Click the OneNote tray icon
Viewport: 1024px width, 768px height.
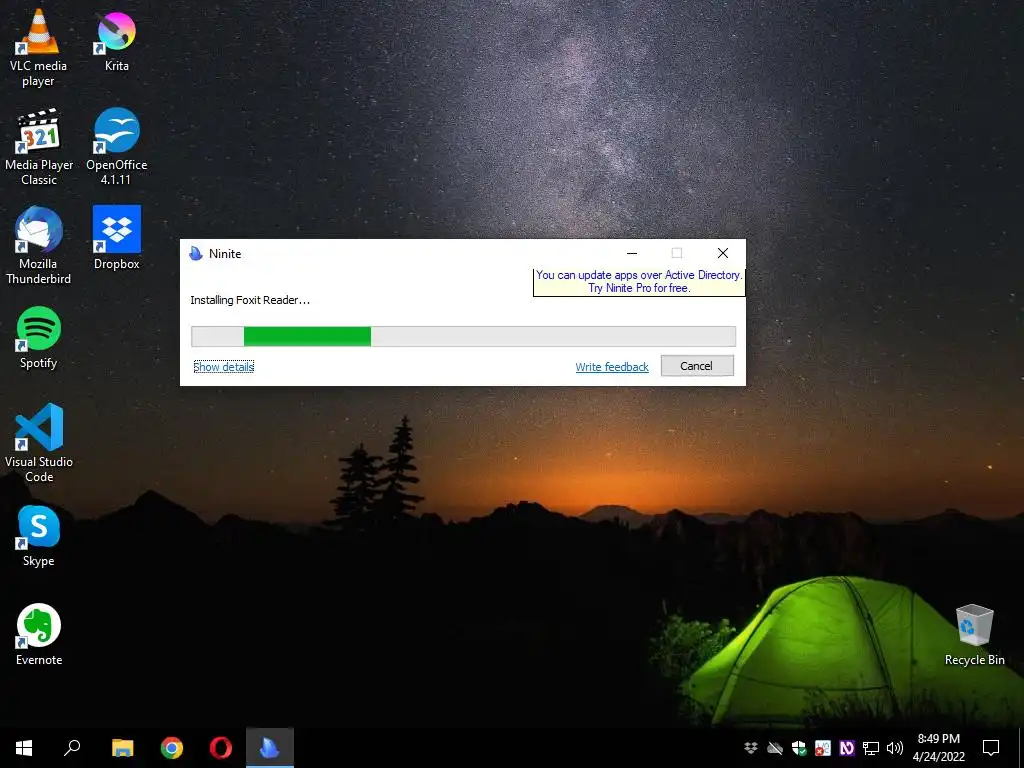tap(847, 748)
